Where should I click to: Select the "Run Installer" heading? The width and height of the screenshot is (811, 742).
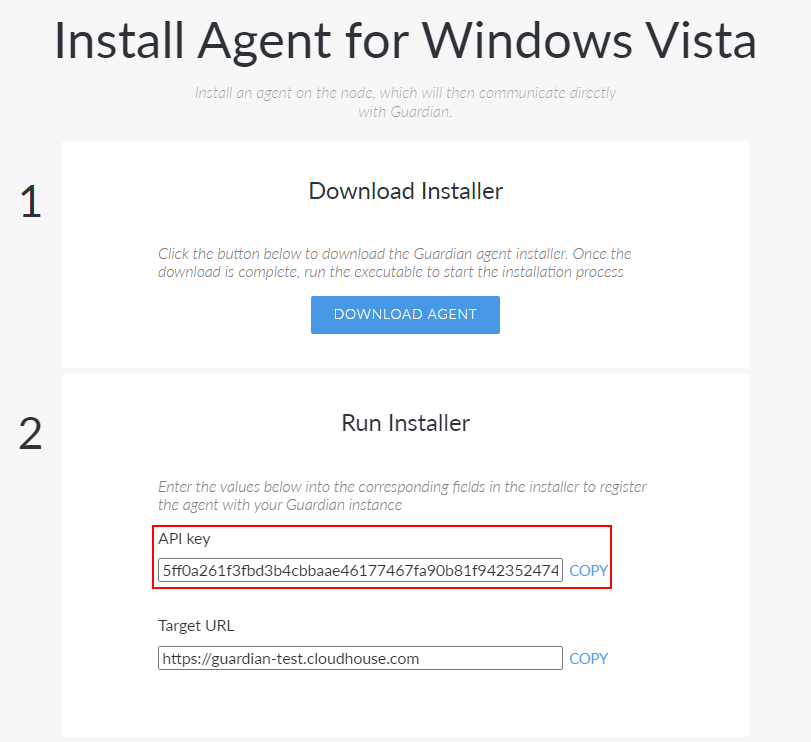[405, 423]
